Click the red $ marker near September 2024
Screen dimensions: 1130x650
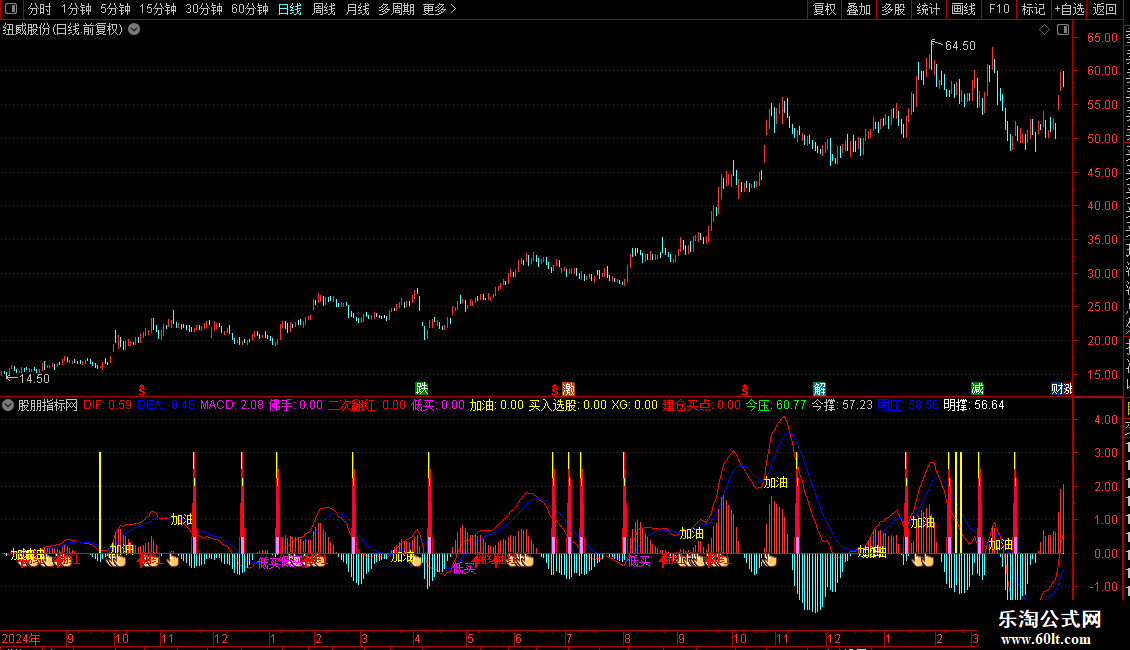coord(142,390)
